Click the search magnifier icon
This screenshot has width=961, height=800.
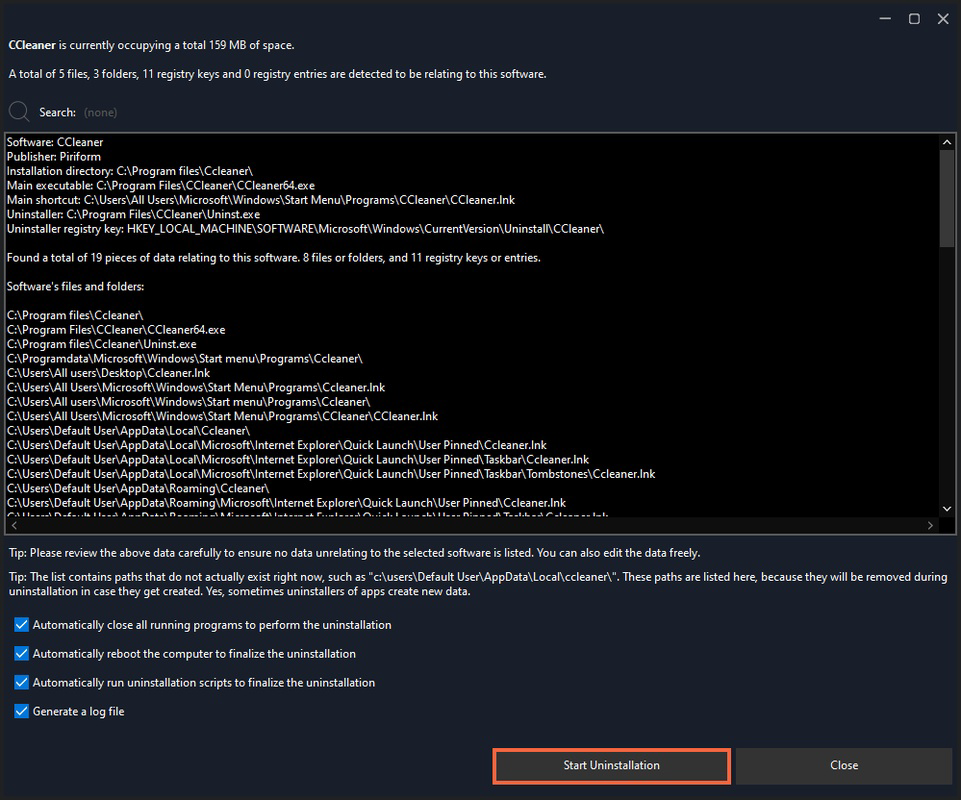(19, 112)
